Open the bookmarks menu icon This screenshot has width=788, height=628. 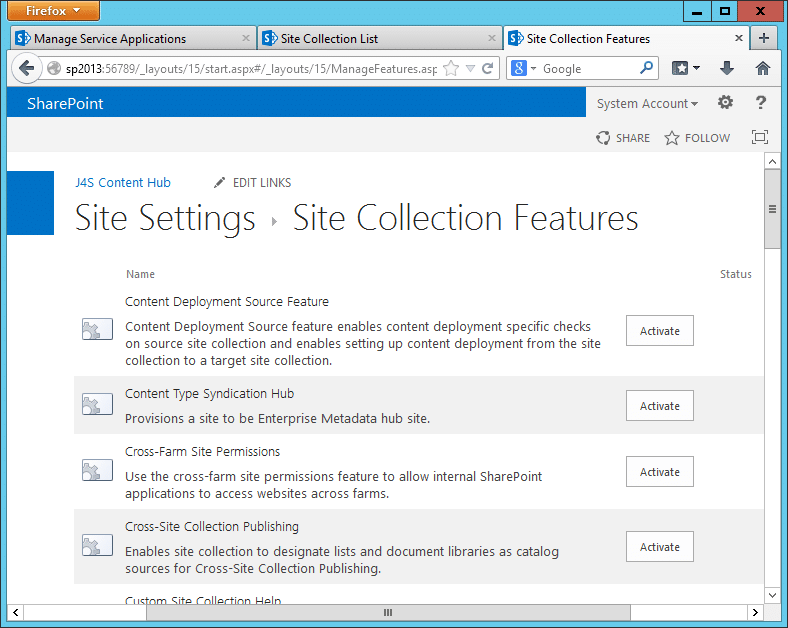point(680,68)
